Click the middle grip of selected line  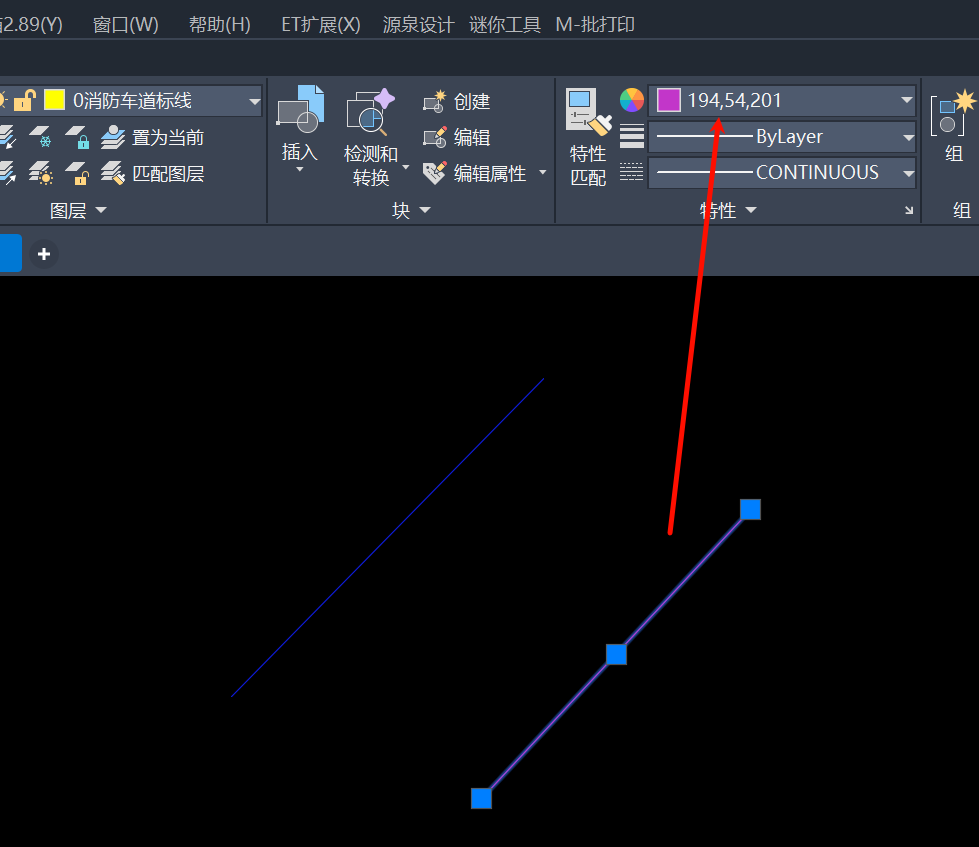tap(617, 654)
